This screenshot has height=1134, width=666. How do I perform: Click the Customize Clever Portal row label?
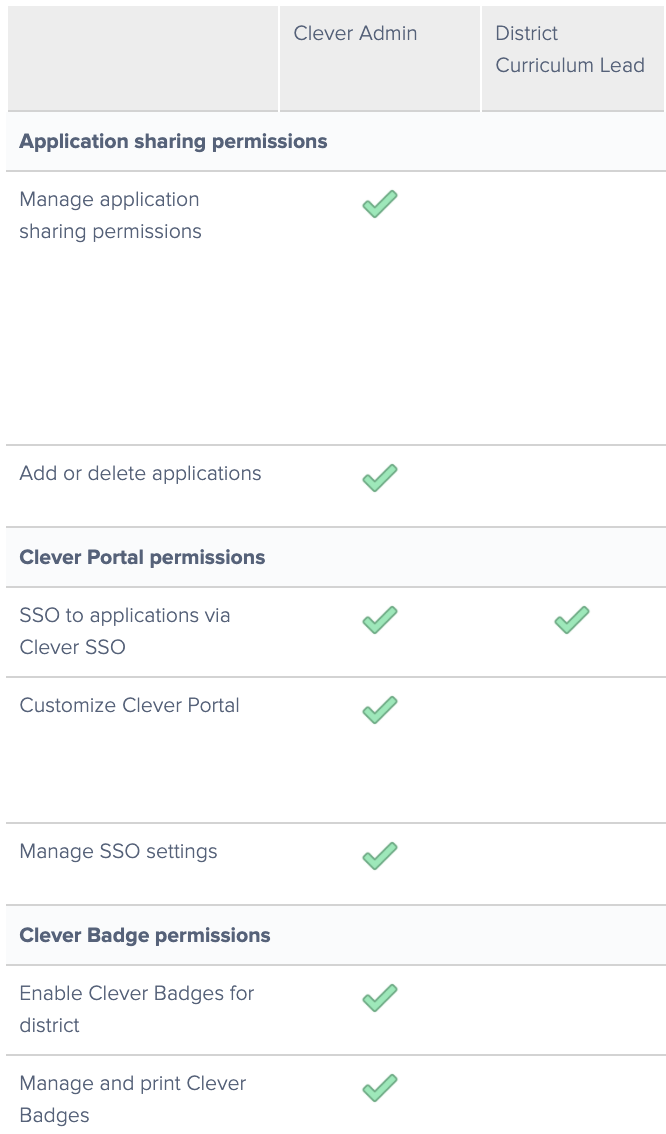129,705
